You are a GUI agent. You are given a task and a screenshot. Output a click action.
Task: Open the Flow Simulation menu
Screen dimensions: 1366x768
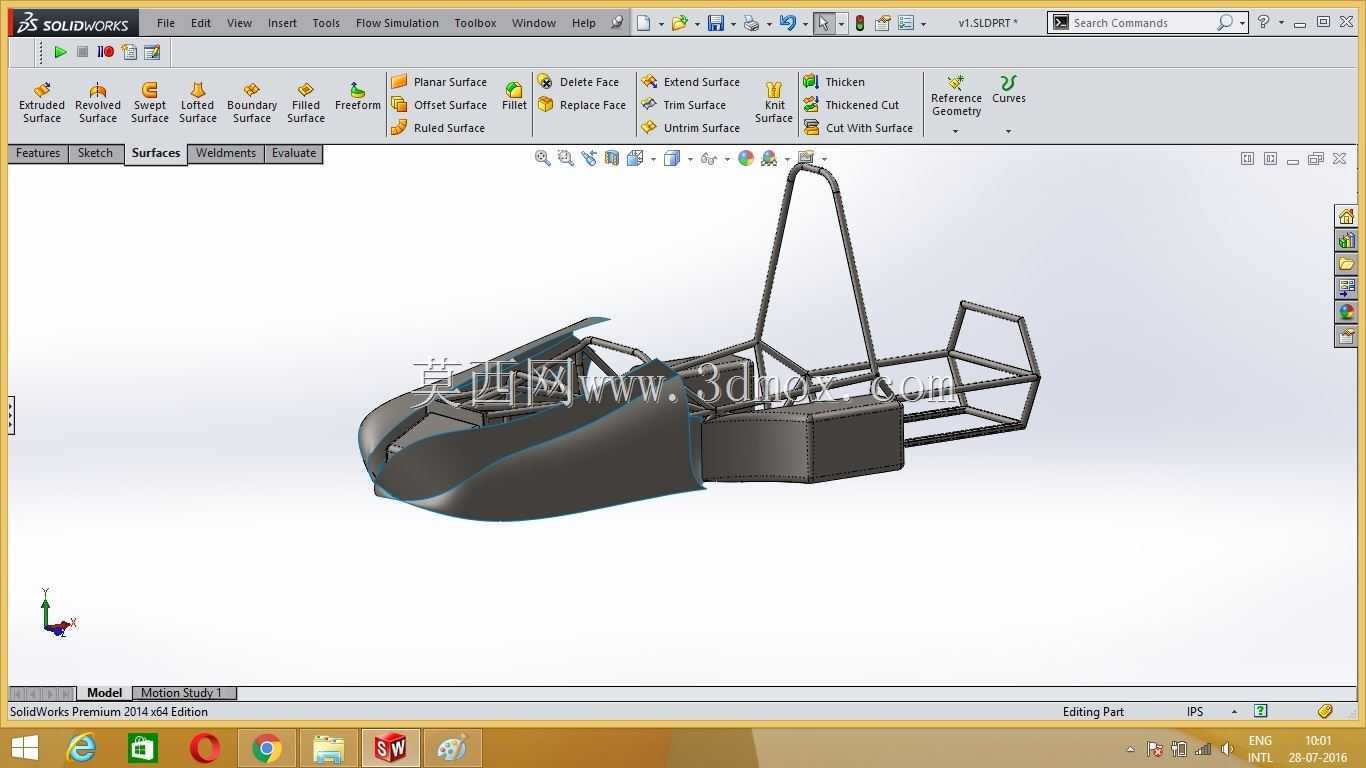pos(397,23)
